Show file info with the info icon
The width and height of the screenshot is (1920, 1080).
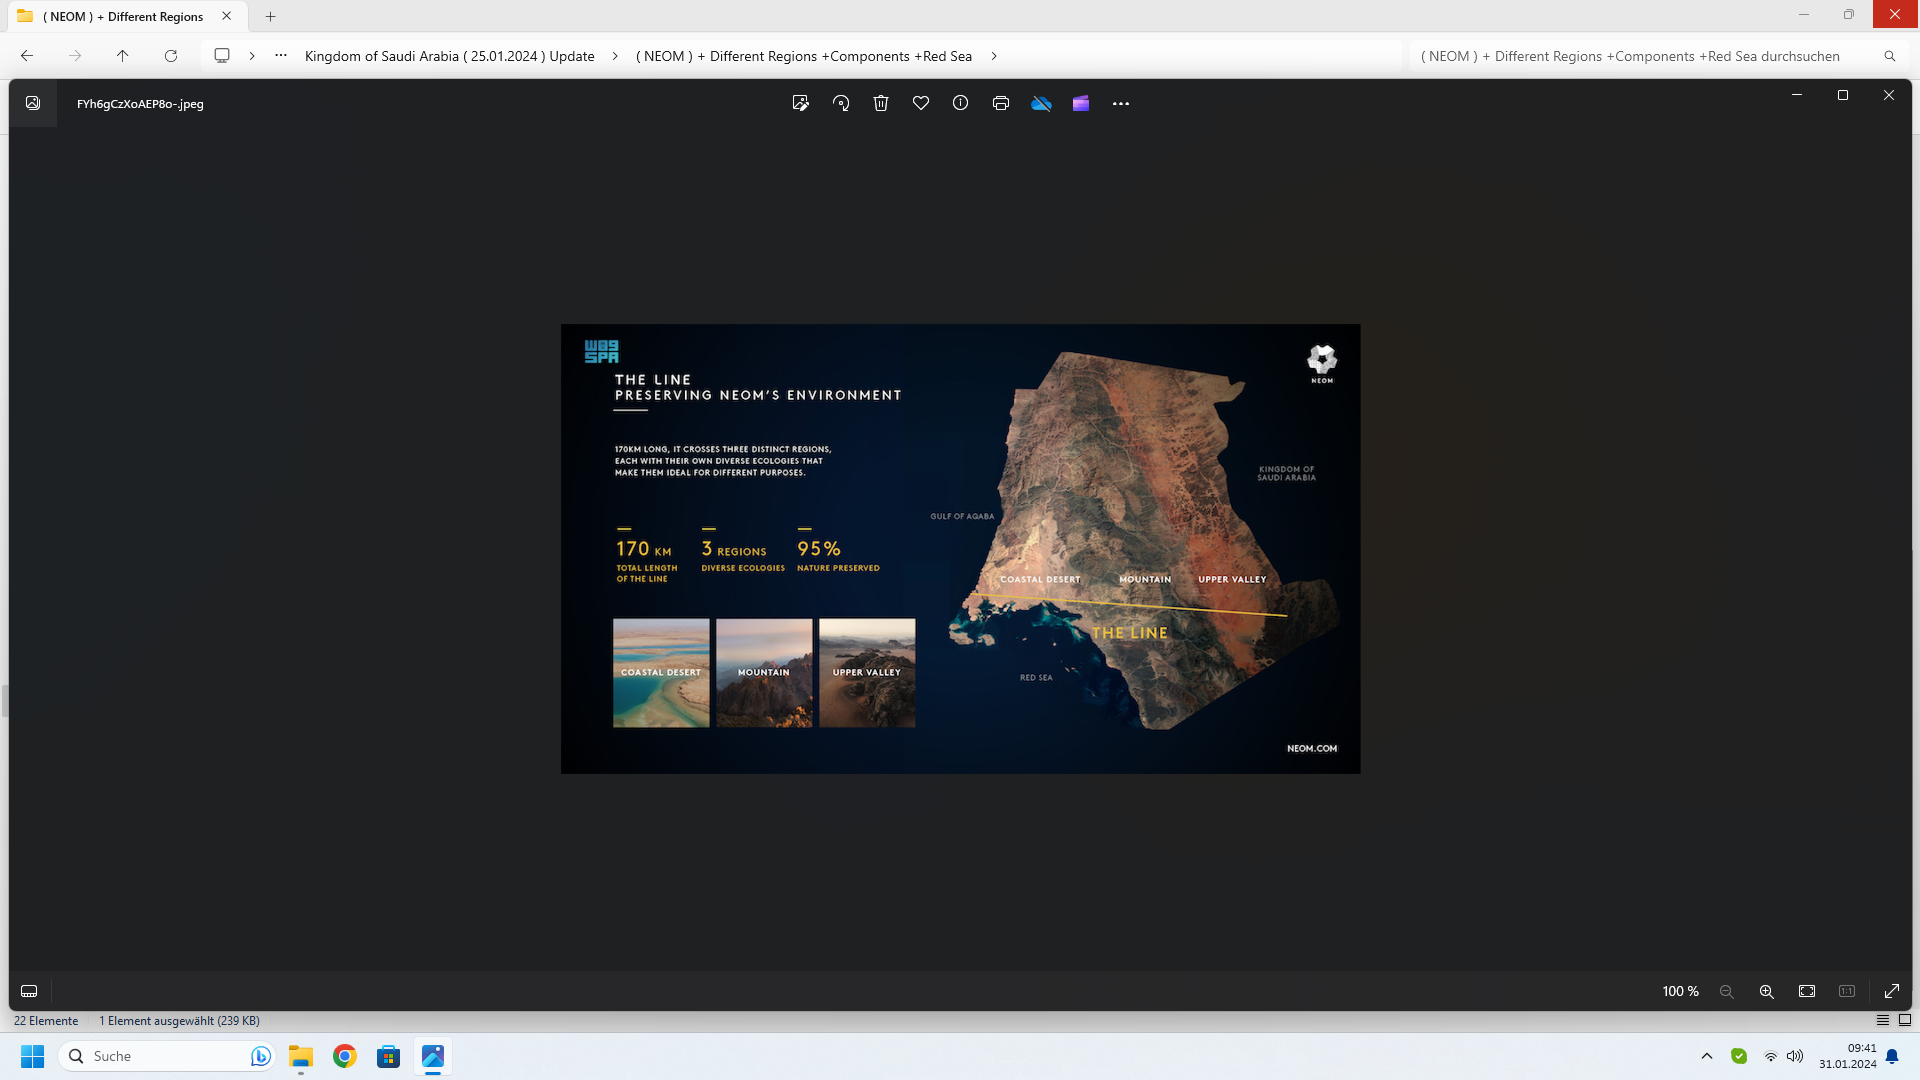coord(960,103)
